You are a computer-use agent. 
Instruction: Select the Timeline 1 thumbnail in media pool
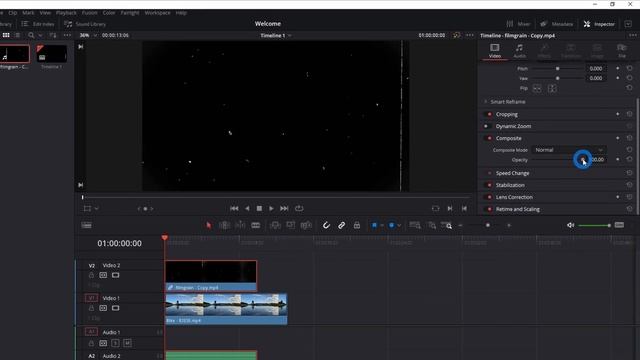pos(51,53)
